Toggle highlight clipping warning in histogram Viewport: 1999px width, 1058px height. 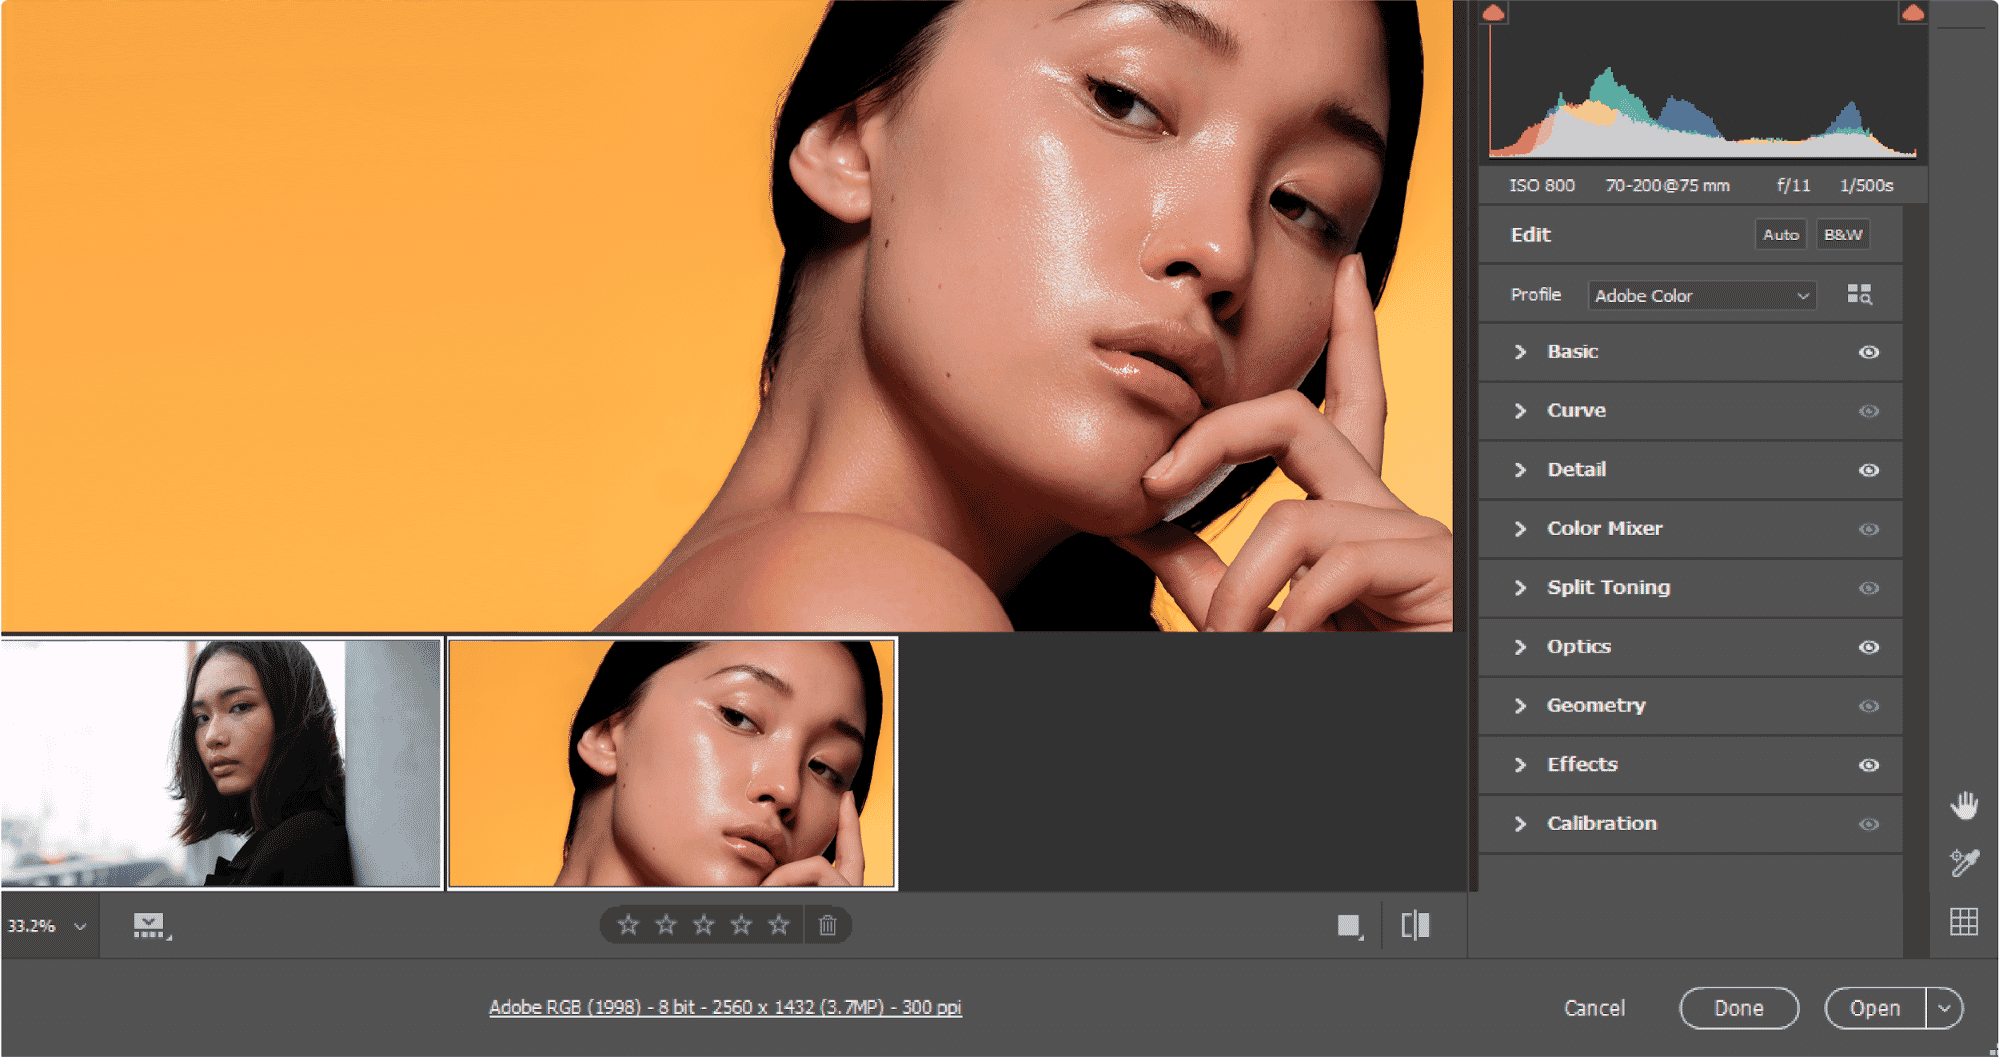tap(1912, 13)
